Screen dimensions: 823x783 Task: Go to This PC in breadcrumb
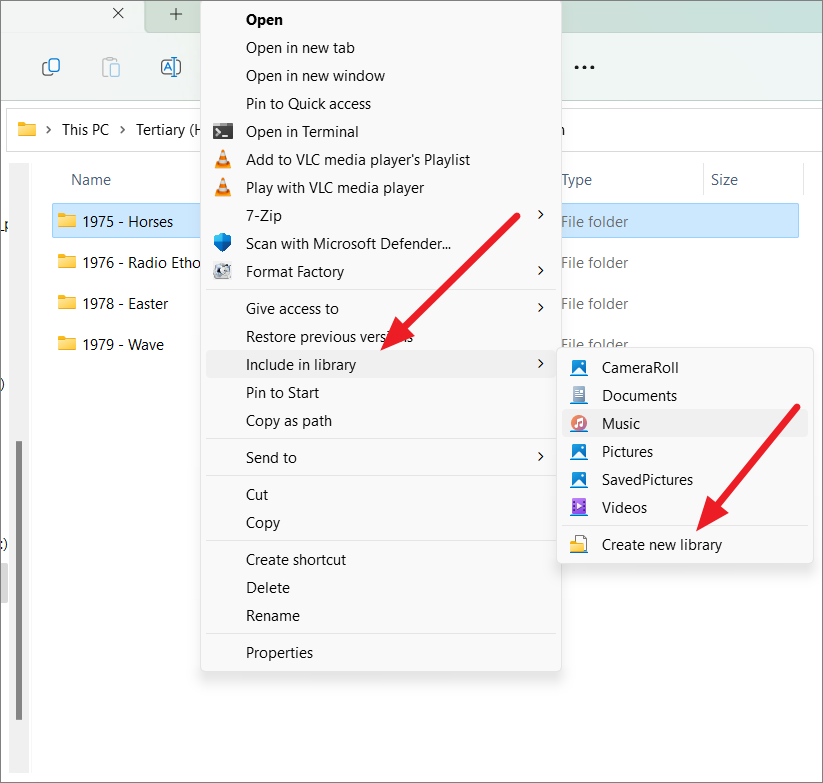(85, 130)
